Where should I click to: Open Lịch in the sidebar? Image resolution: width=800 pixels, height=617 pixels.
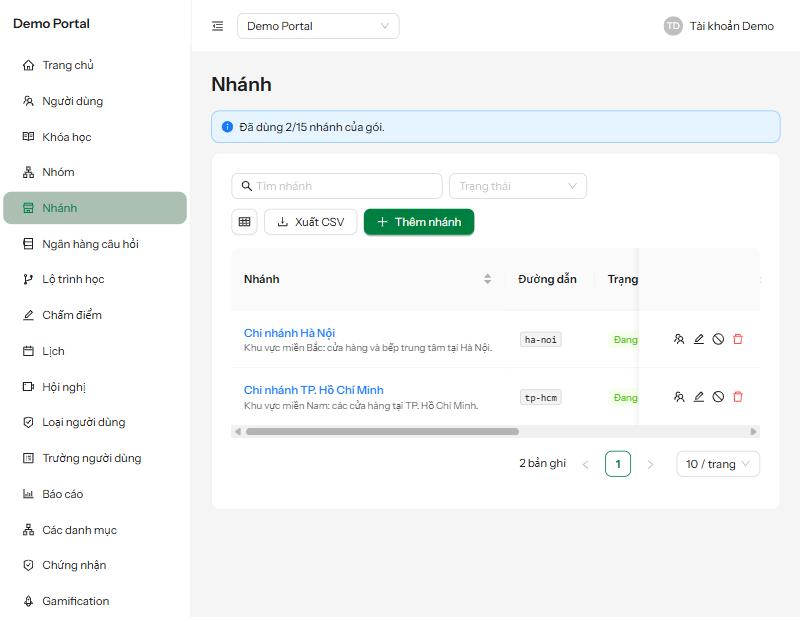click(x=95, y=351)
